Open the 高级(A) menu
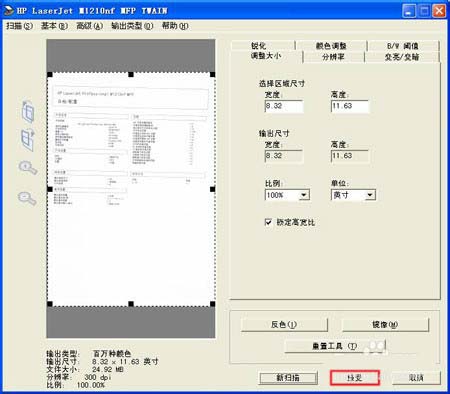Image resolution: width=450 pixels, height=394 pixels. 89,26
